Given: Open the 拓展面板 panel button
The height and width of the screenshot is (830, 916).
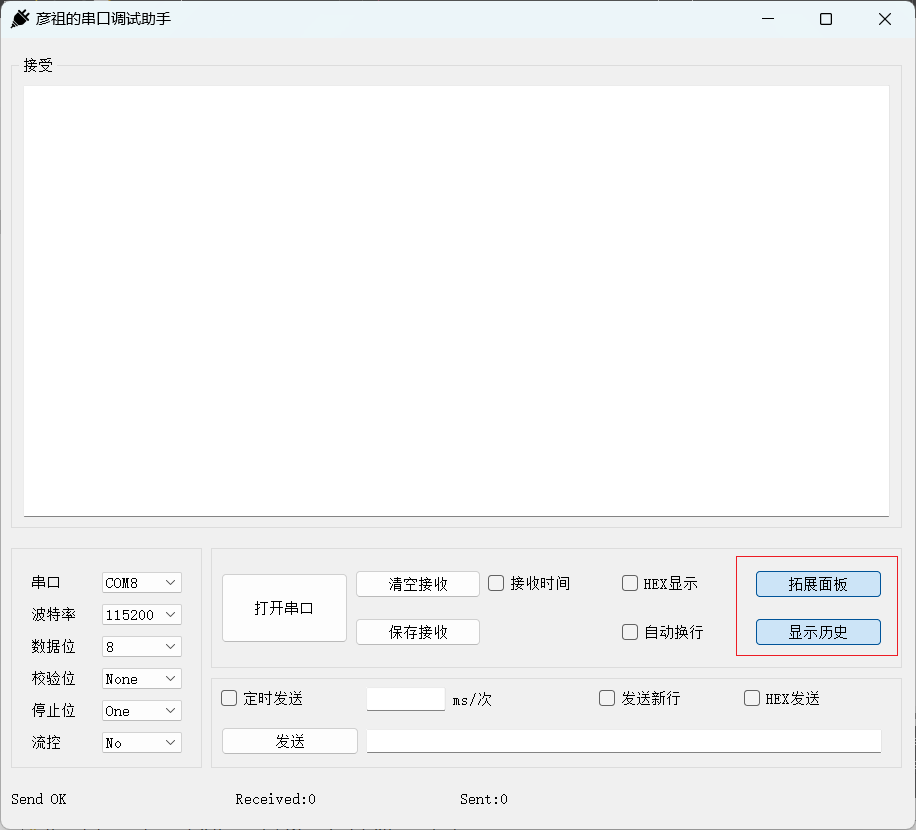Looking at the screenshot, I should pyautogui.click(x=818, y=584).
